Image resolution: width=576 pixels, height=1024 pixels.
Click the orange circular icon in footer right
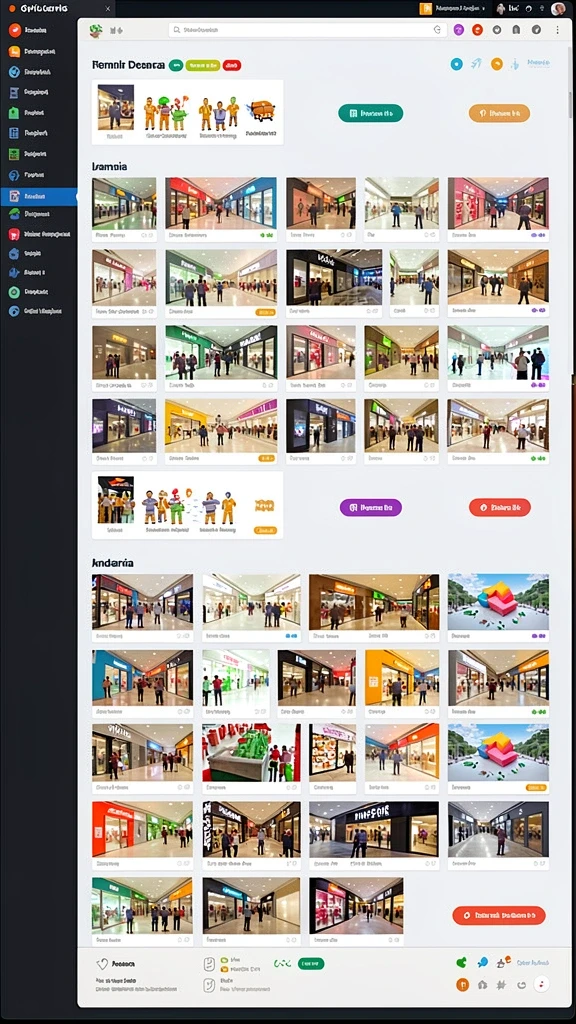[462, 985]
